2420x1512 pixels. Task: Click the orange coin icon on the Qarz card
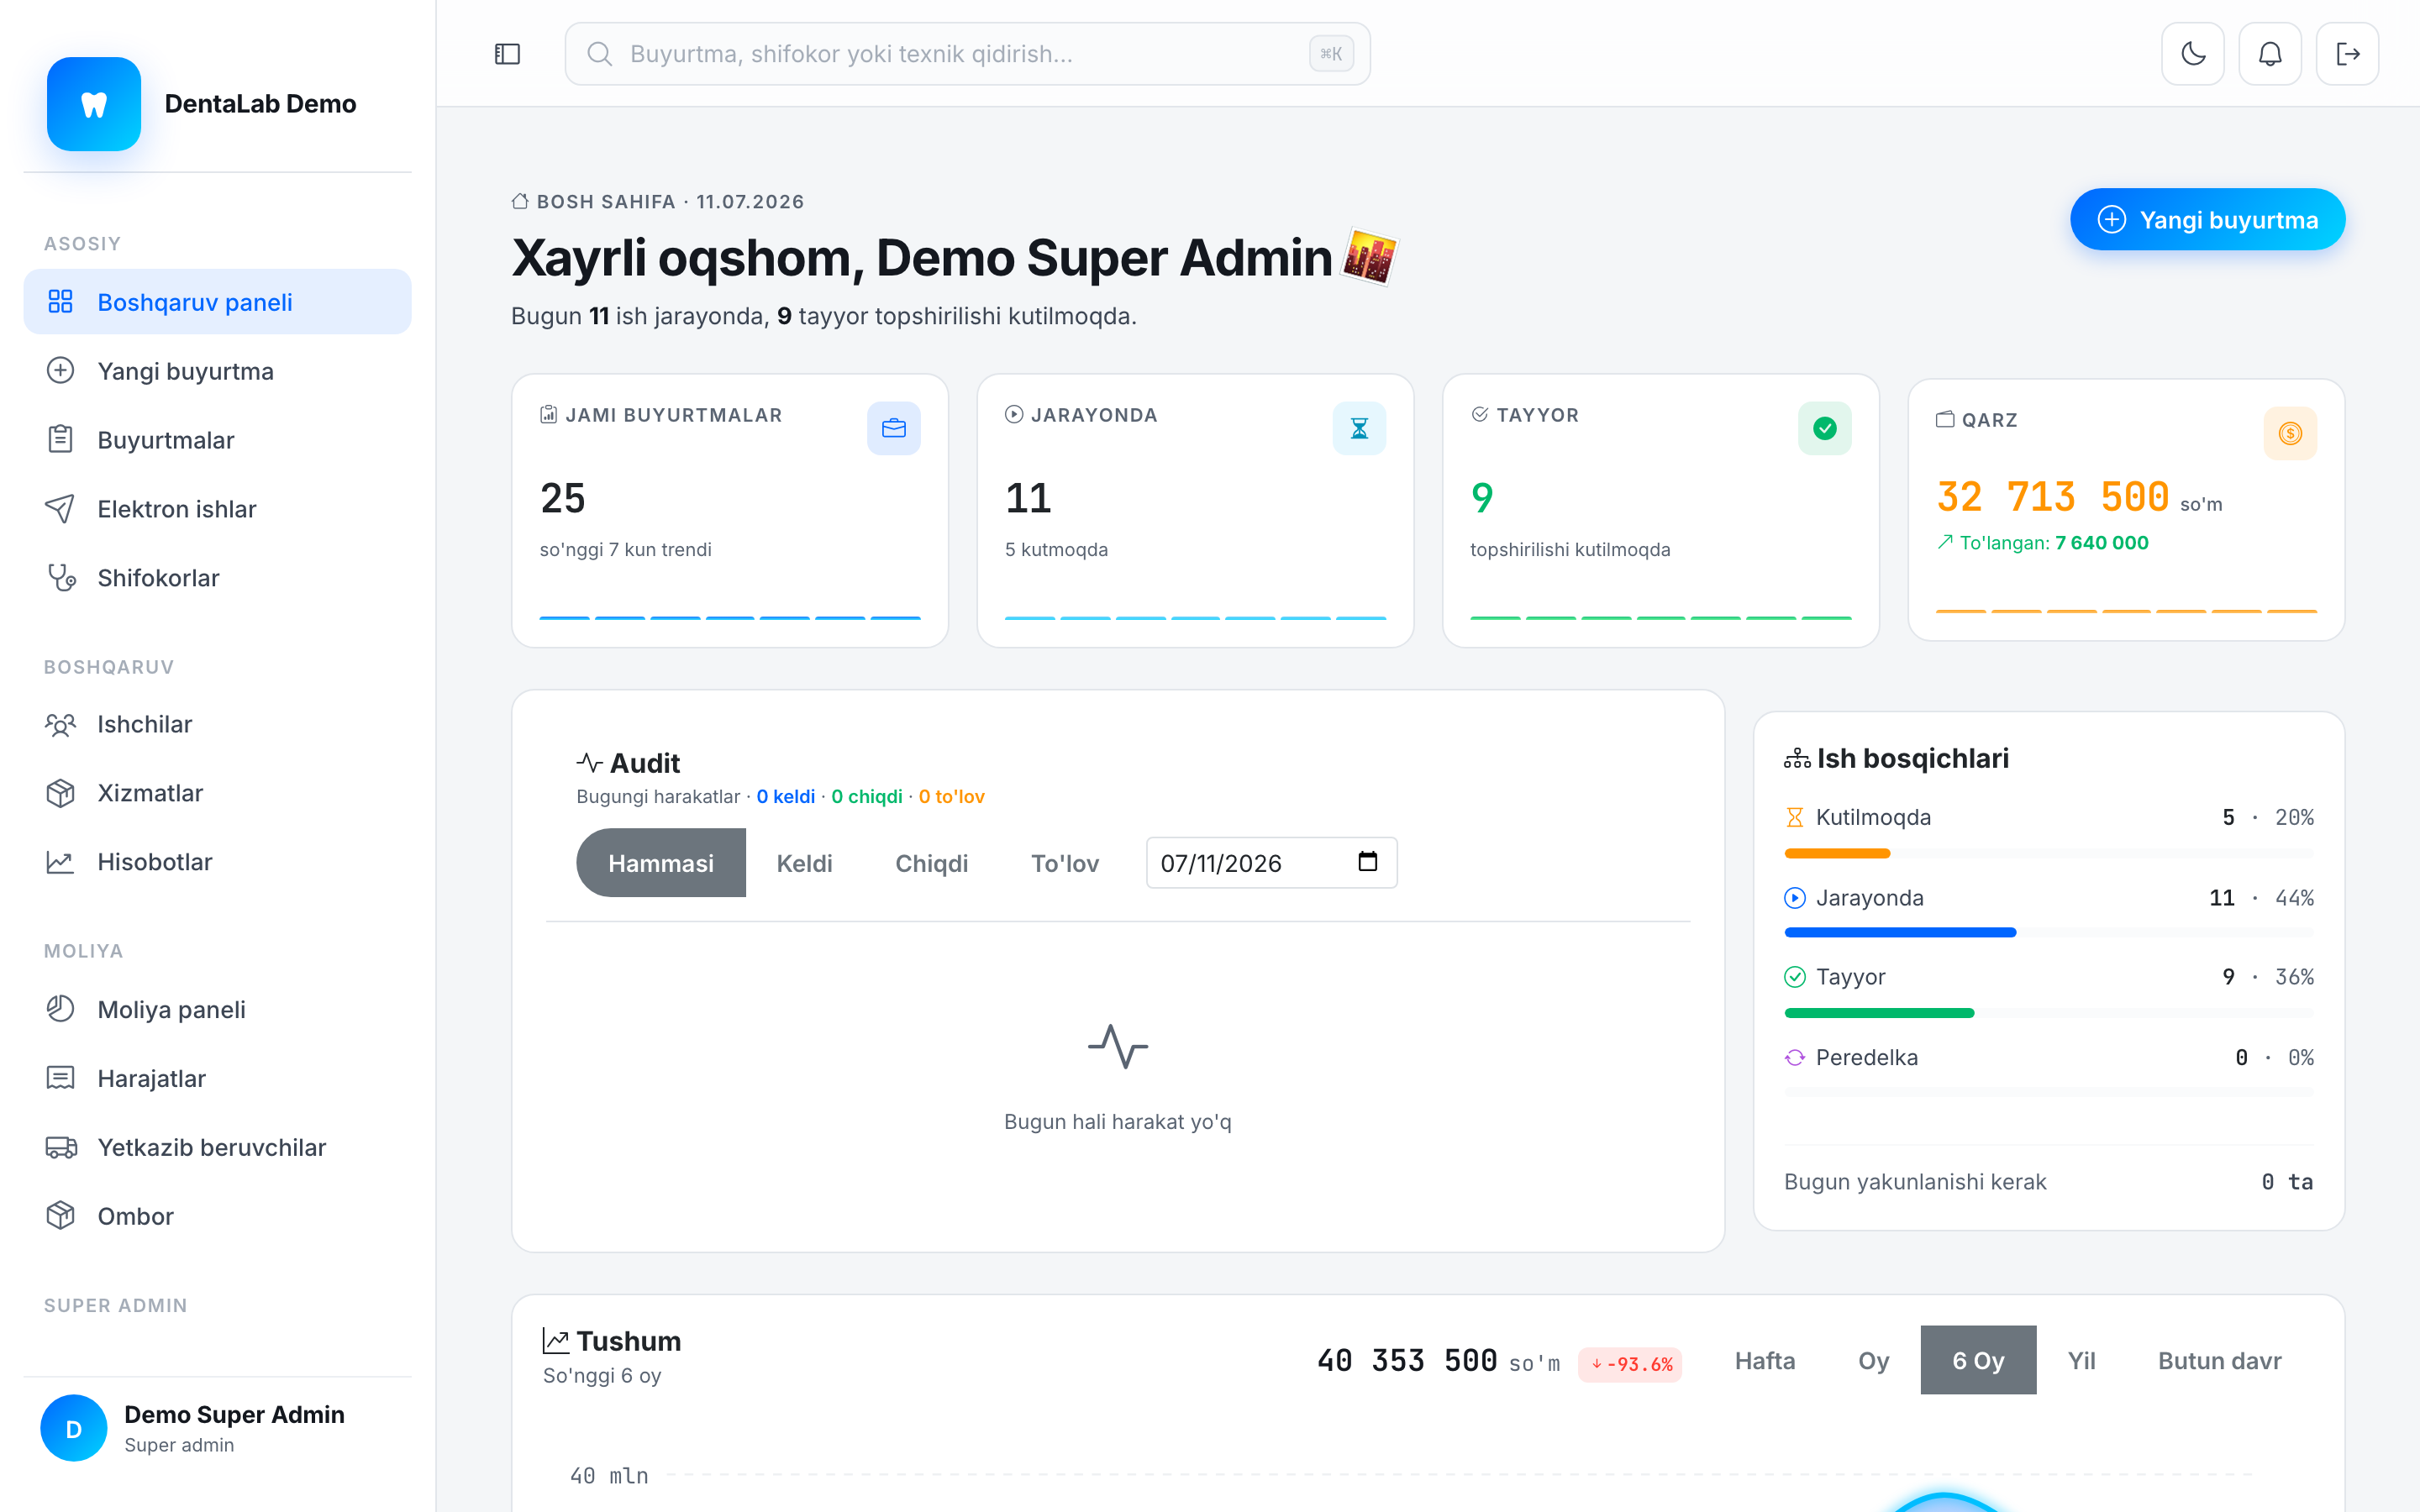[2290, 433]
